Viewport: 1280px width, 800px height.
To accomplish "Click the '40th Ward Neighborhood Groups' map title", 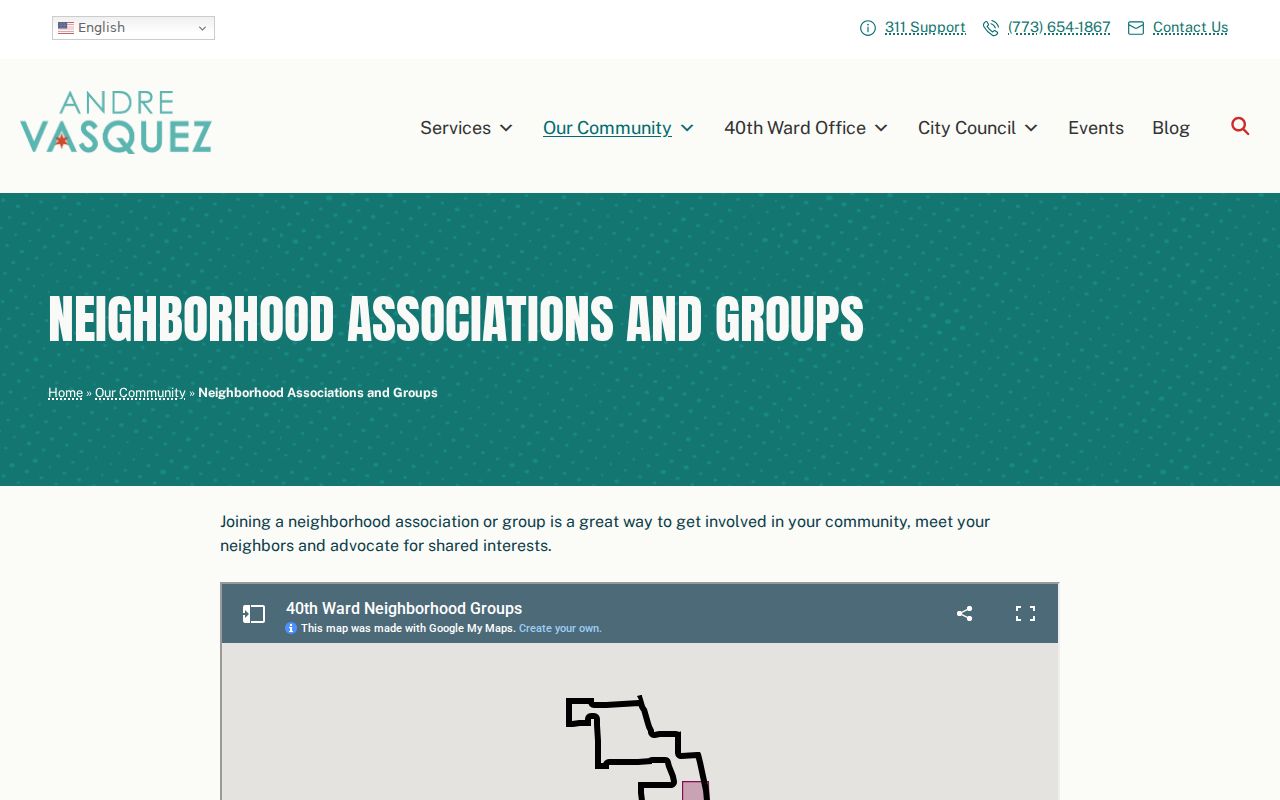I will [404, 608].
